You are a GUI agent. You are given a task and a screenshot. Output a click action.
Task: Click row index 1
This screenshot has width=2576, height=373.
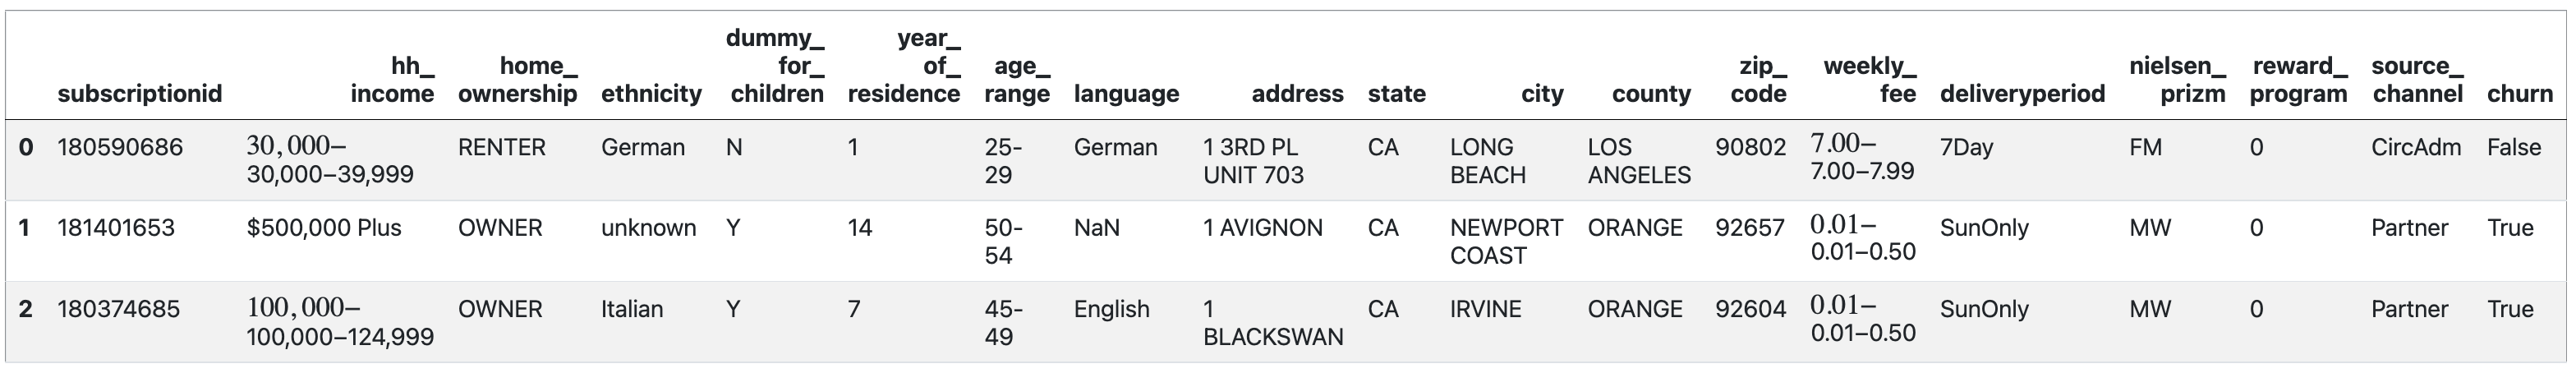[x=26, y=228]
